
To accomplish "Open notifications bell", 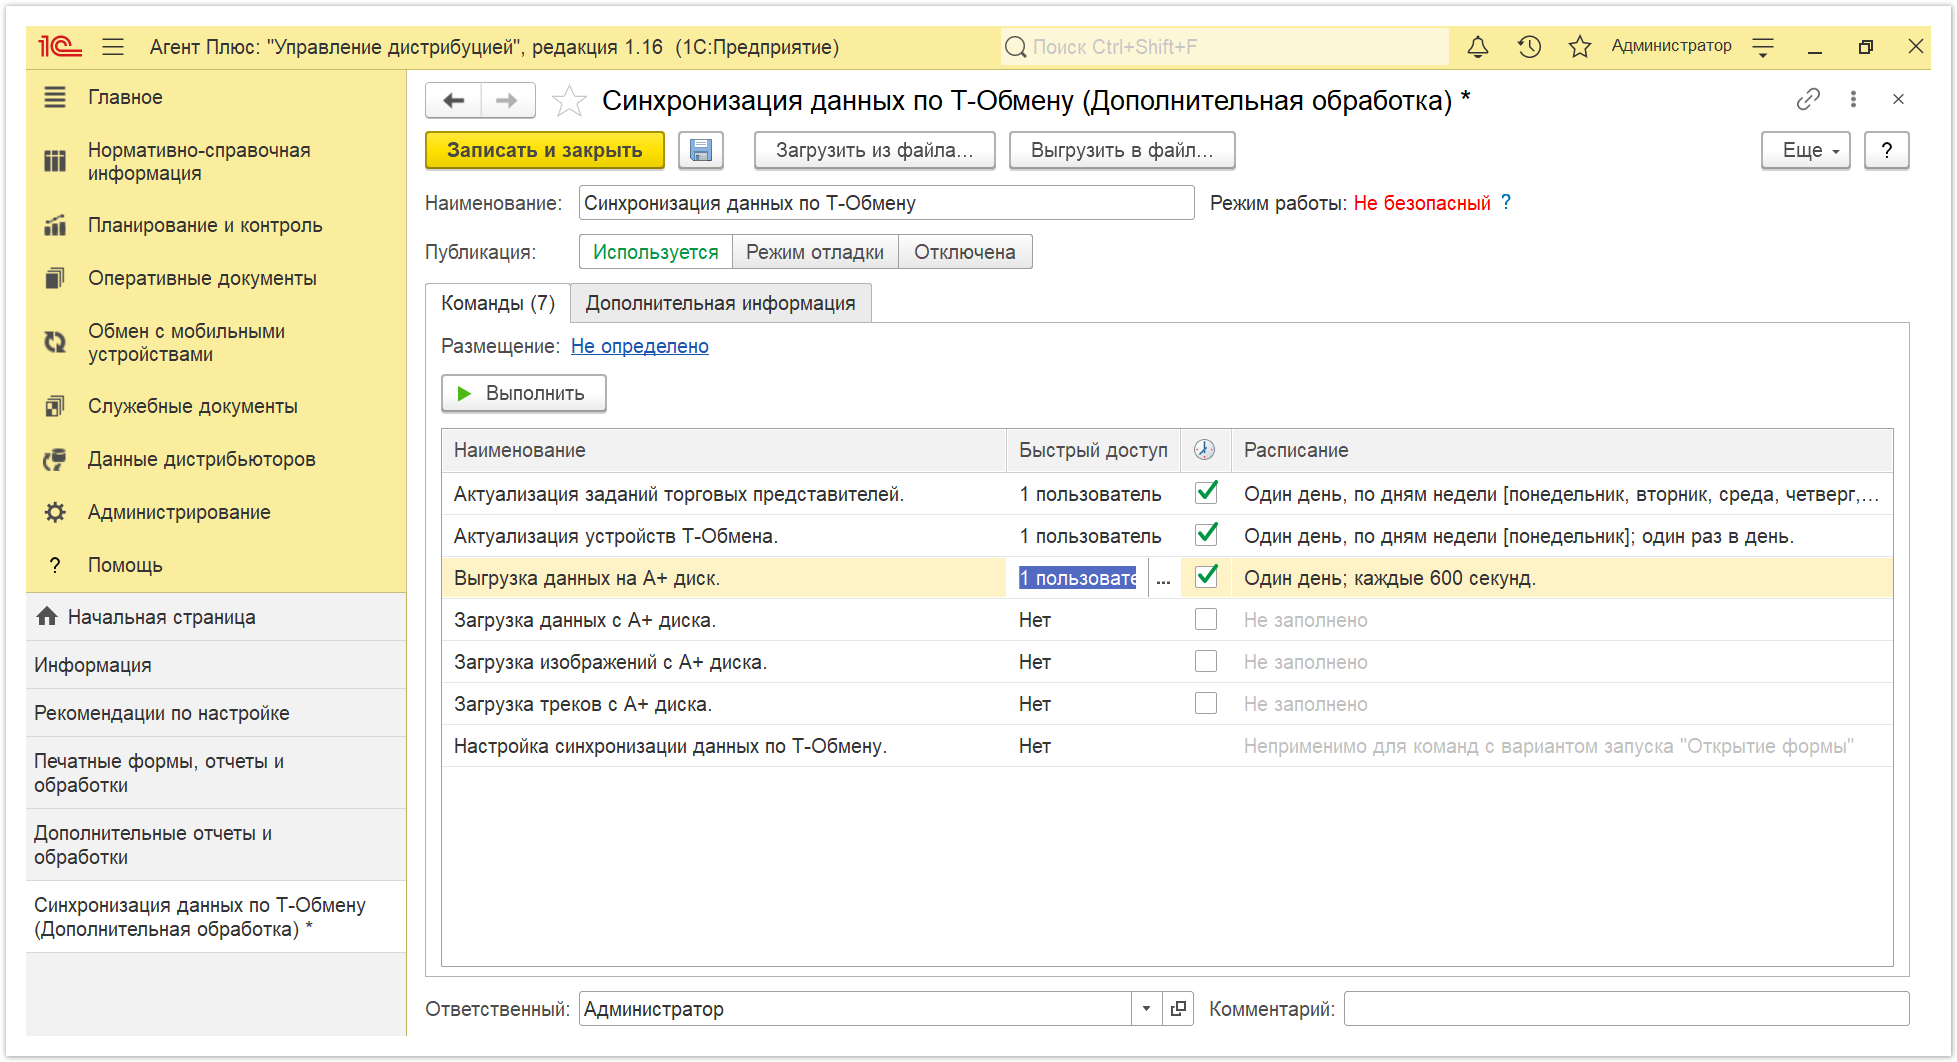I will (1478, 47).
